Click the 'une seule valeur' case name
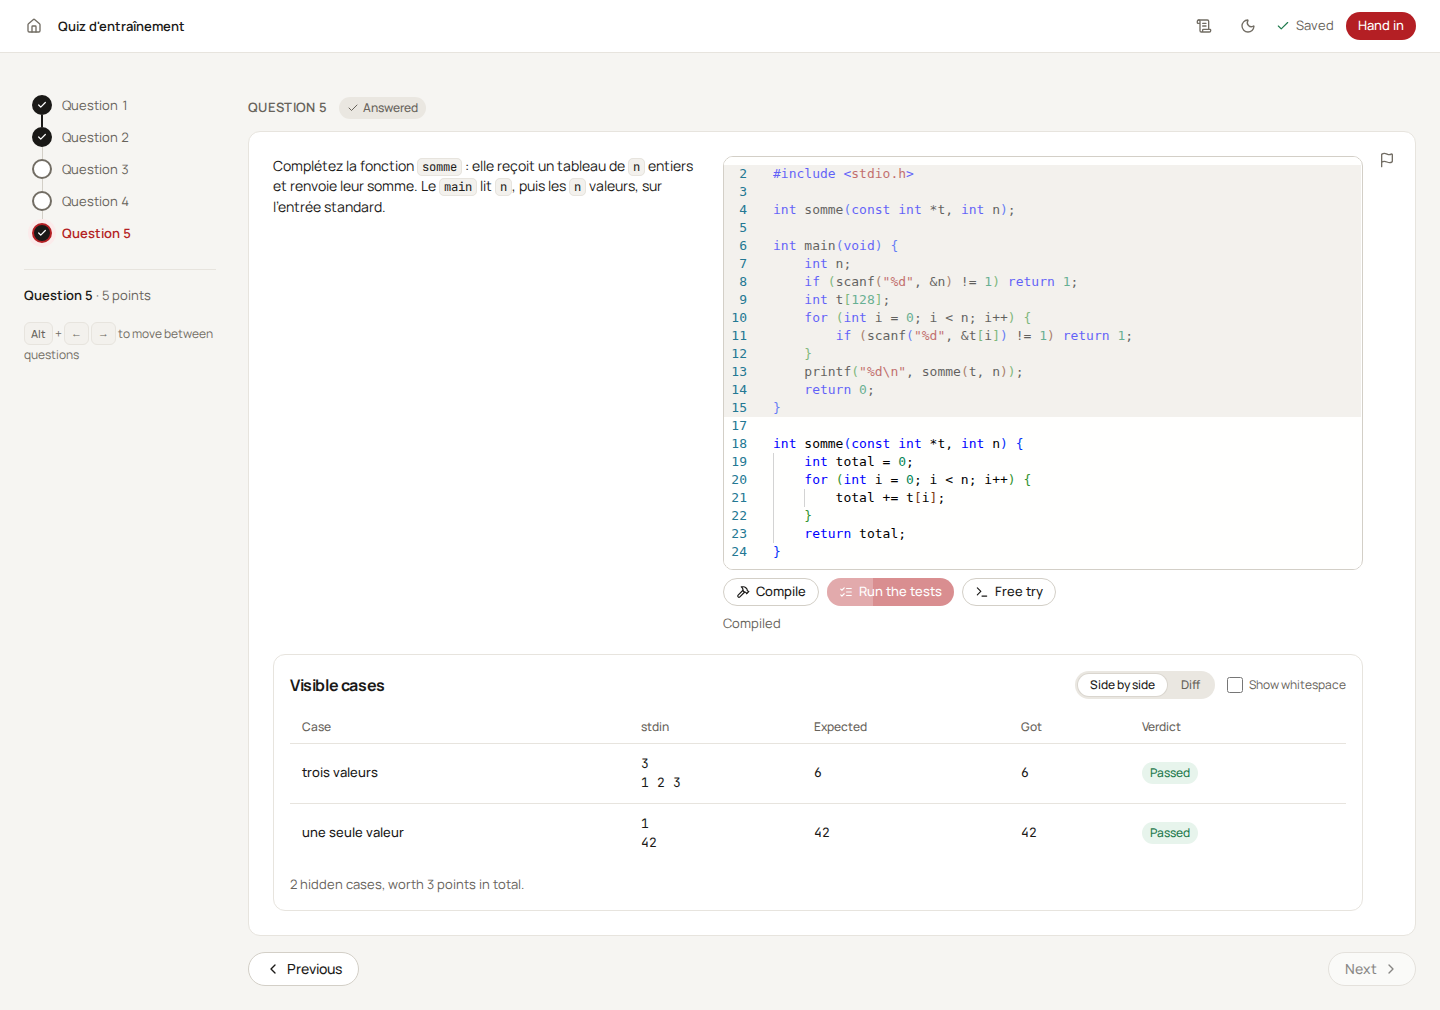Screen dimensions: 1440x1010 coord(353,833)
